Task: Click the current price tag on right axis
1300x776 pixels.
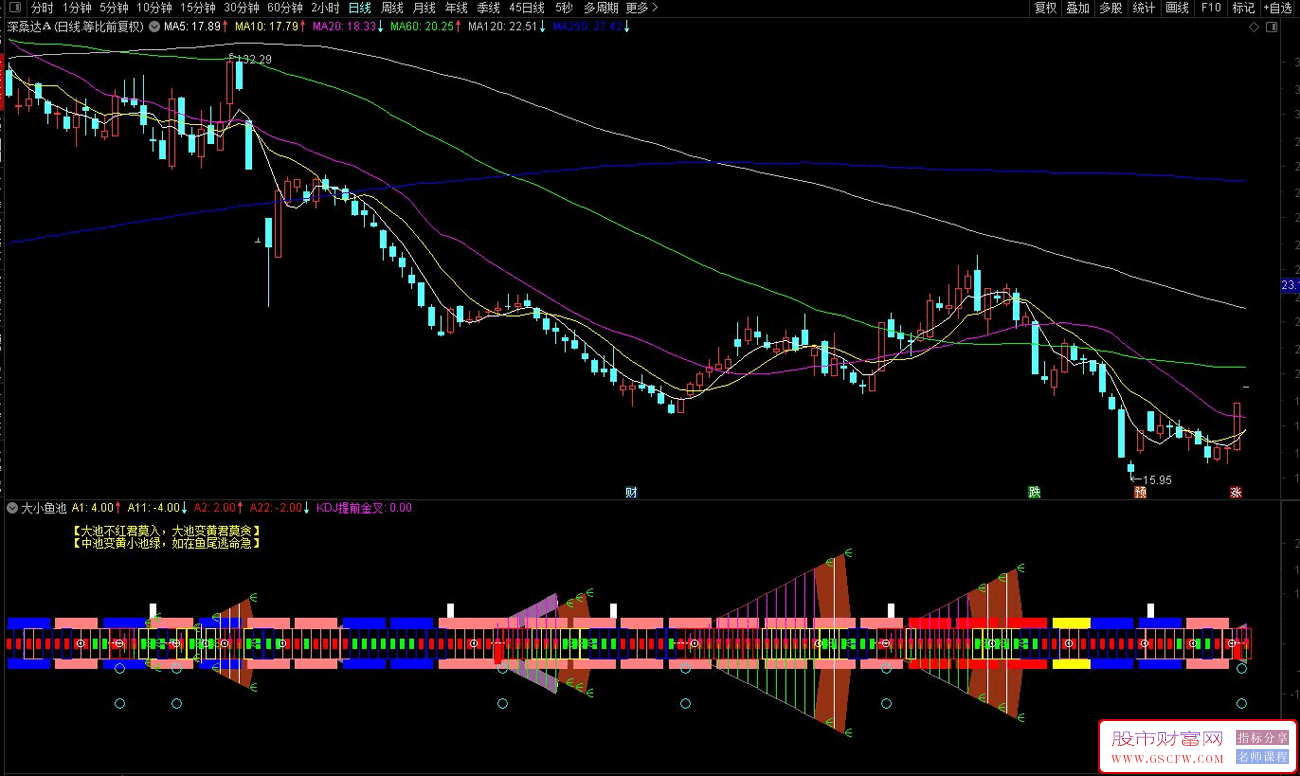Action: coord(1289,286)
